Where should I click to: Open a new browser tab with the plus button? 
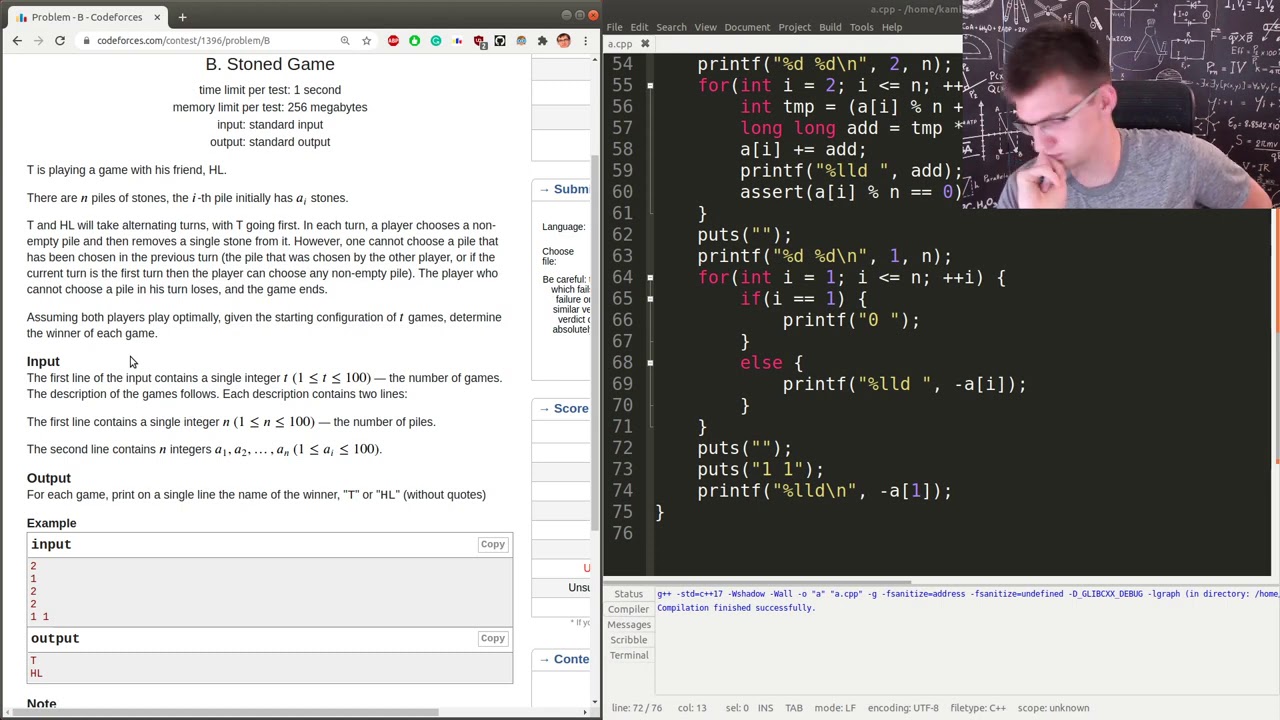pyautogui.click(x=182, y=17)
